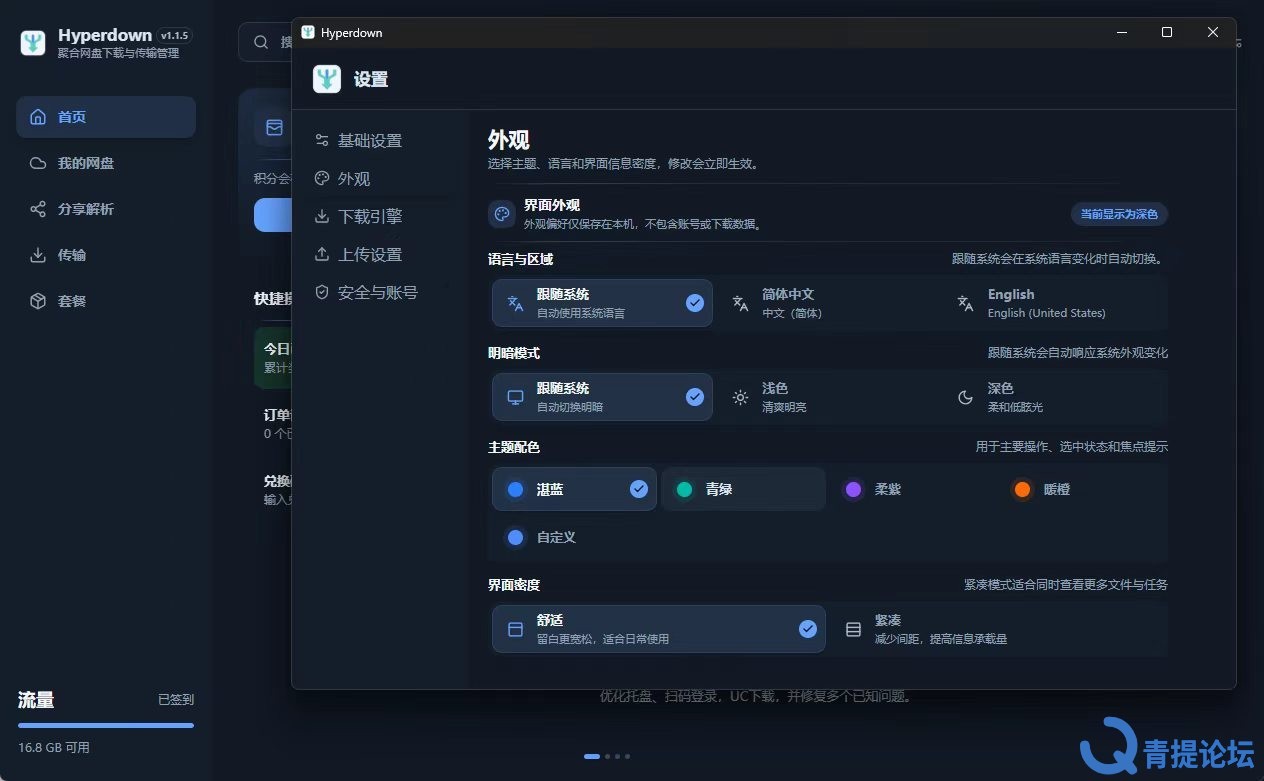This screenshot has width=1264, height=781.
Task: Click the monitor icon for 跟随系统 brightness mode
Action: 516,397
